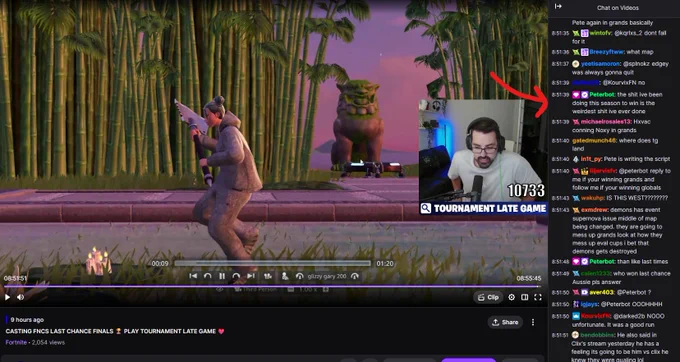Click the '2,054 views' text
Viewport: 680px width, 362px height.
pyautogui.click(x=49, y=342)
